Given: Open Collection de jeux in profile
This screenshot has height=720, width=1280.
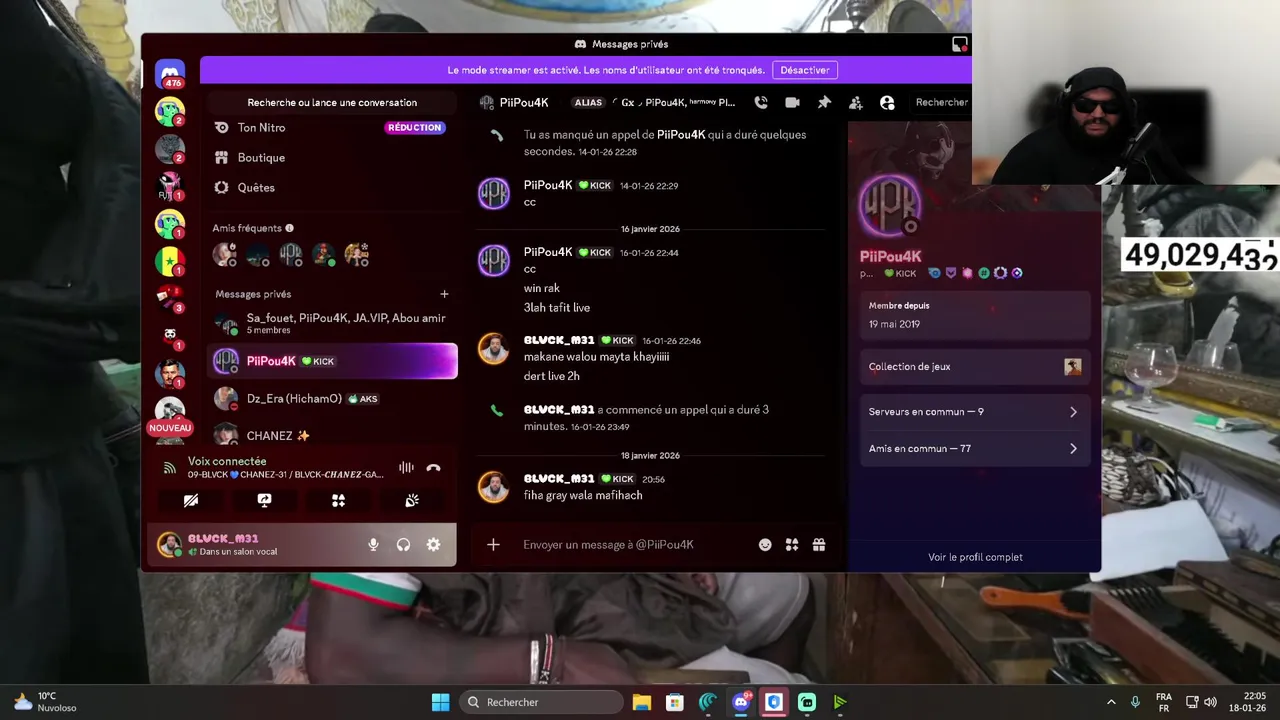Looking at the screenshot, I should [x=974, y=367].
